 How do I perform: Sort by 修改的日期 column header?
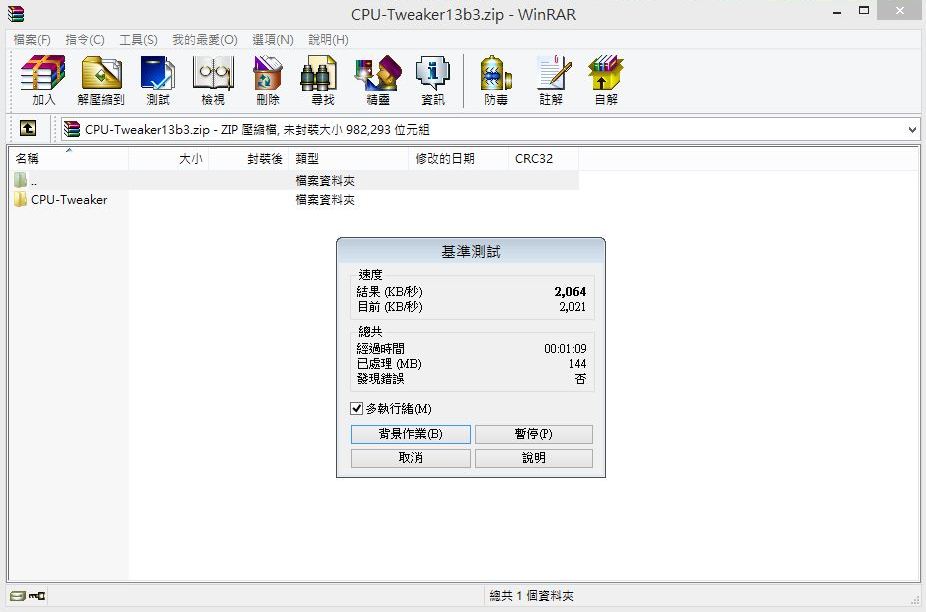(458, 158)
